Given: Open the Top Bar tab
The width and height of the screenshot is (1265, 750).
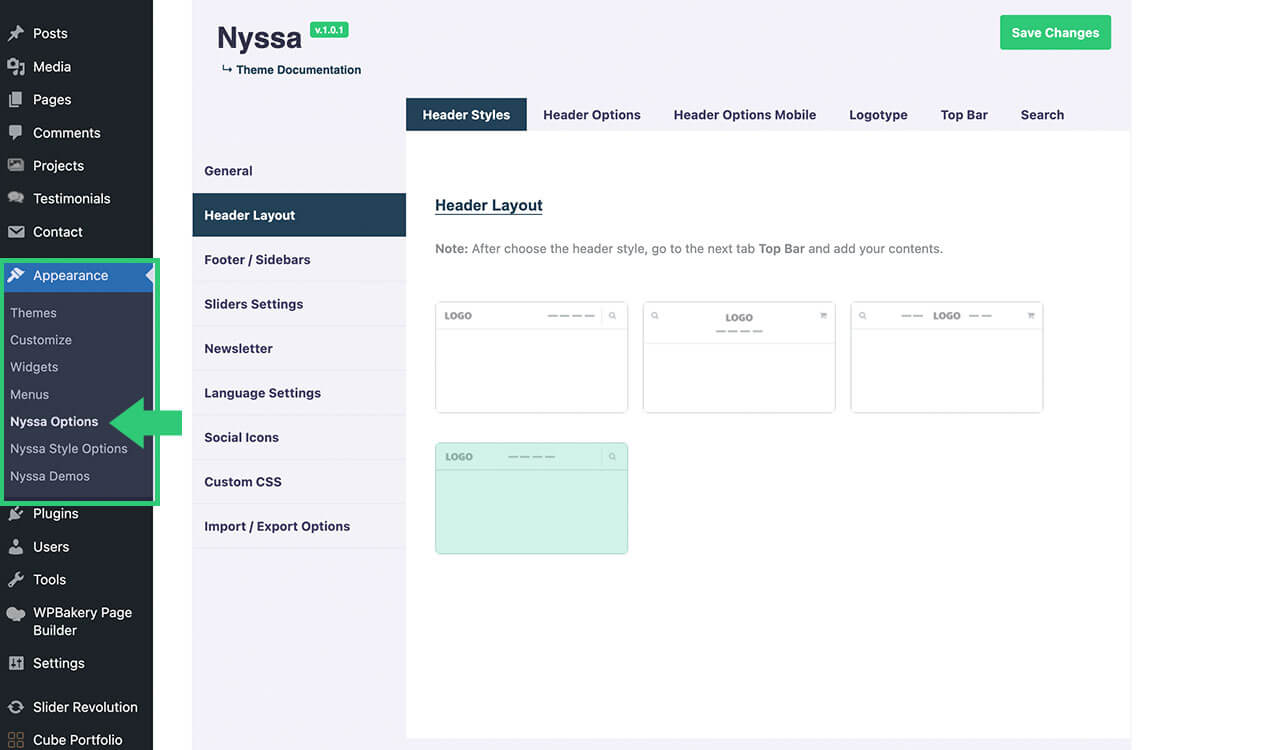Looking at the screenshot, I should click(x=964, y=115).
